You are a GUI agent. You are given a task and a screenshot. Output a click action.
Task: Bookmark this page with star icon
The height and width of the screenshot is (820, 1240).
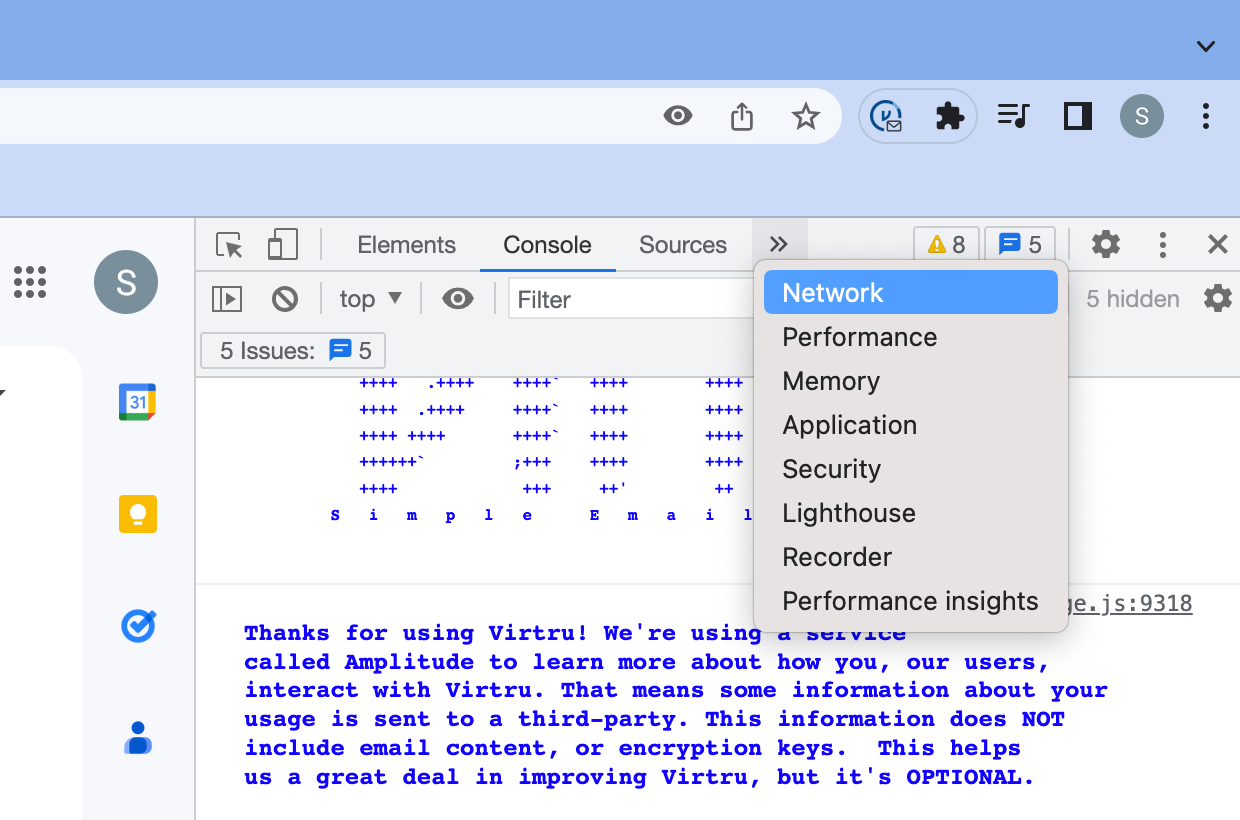806,116
